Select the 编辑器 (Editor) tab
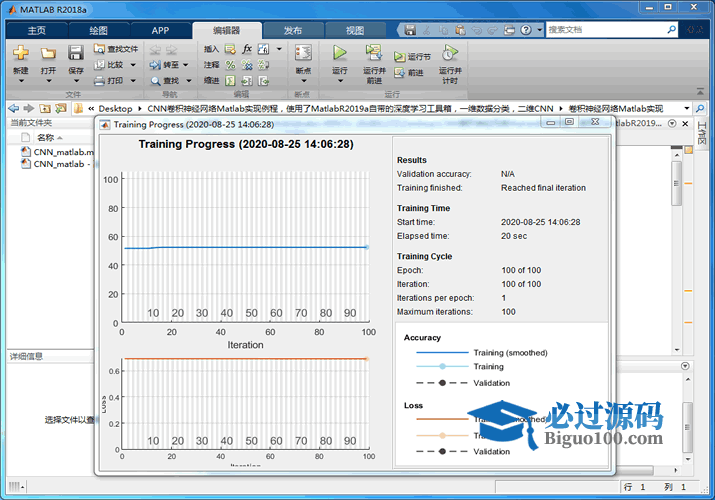The width and height of the screenshot is (715, 500). pos(227,31)
